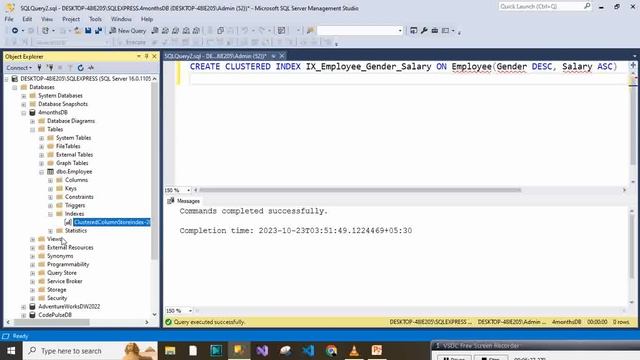Select the Messages results tab
The width and height of the screenshot is (640, 360).
click(x=184, y=201)
